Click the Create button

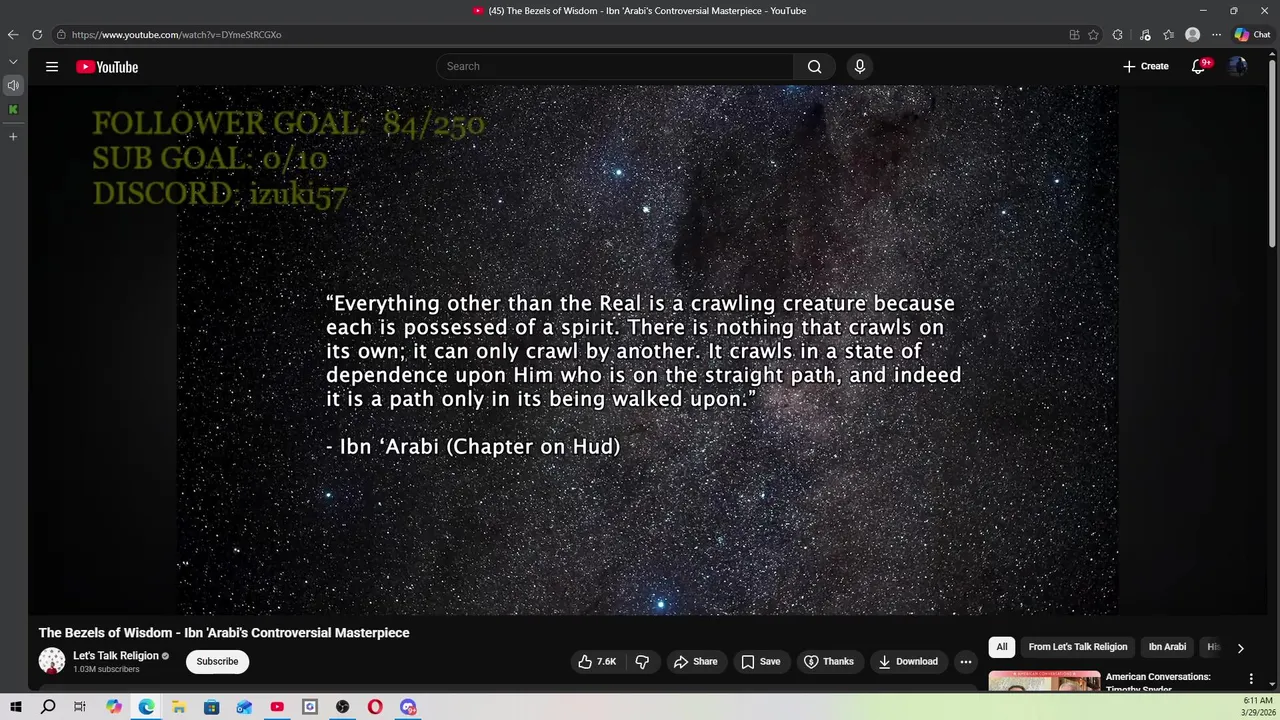(1145, 67)
